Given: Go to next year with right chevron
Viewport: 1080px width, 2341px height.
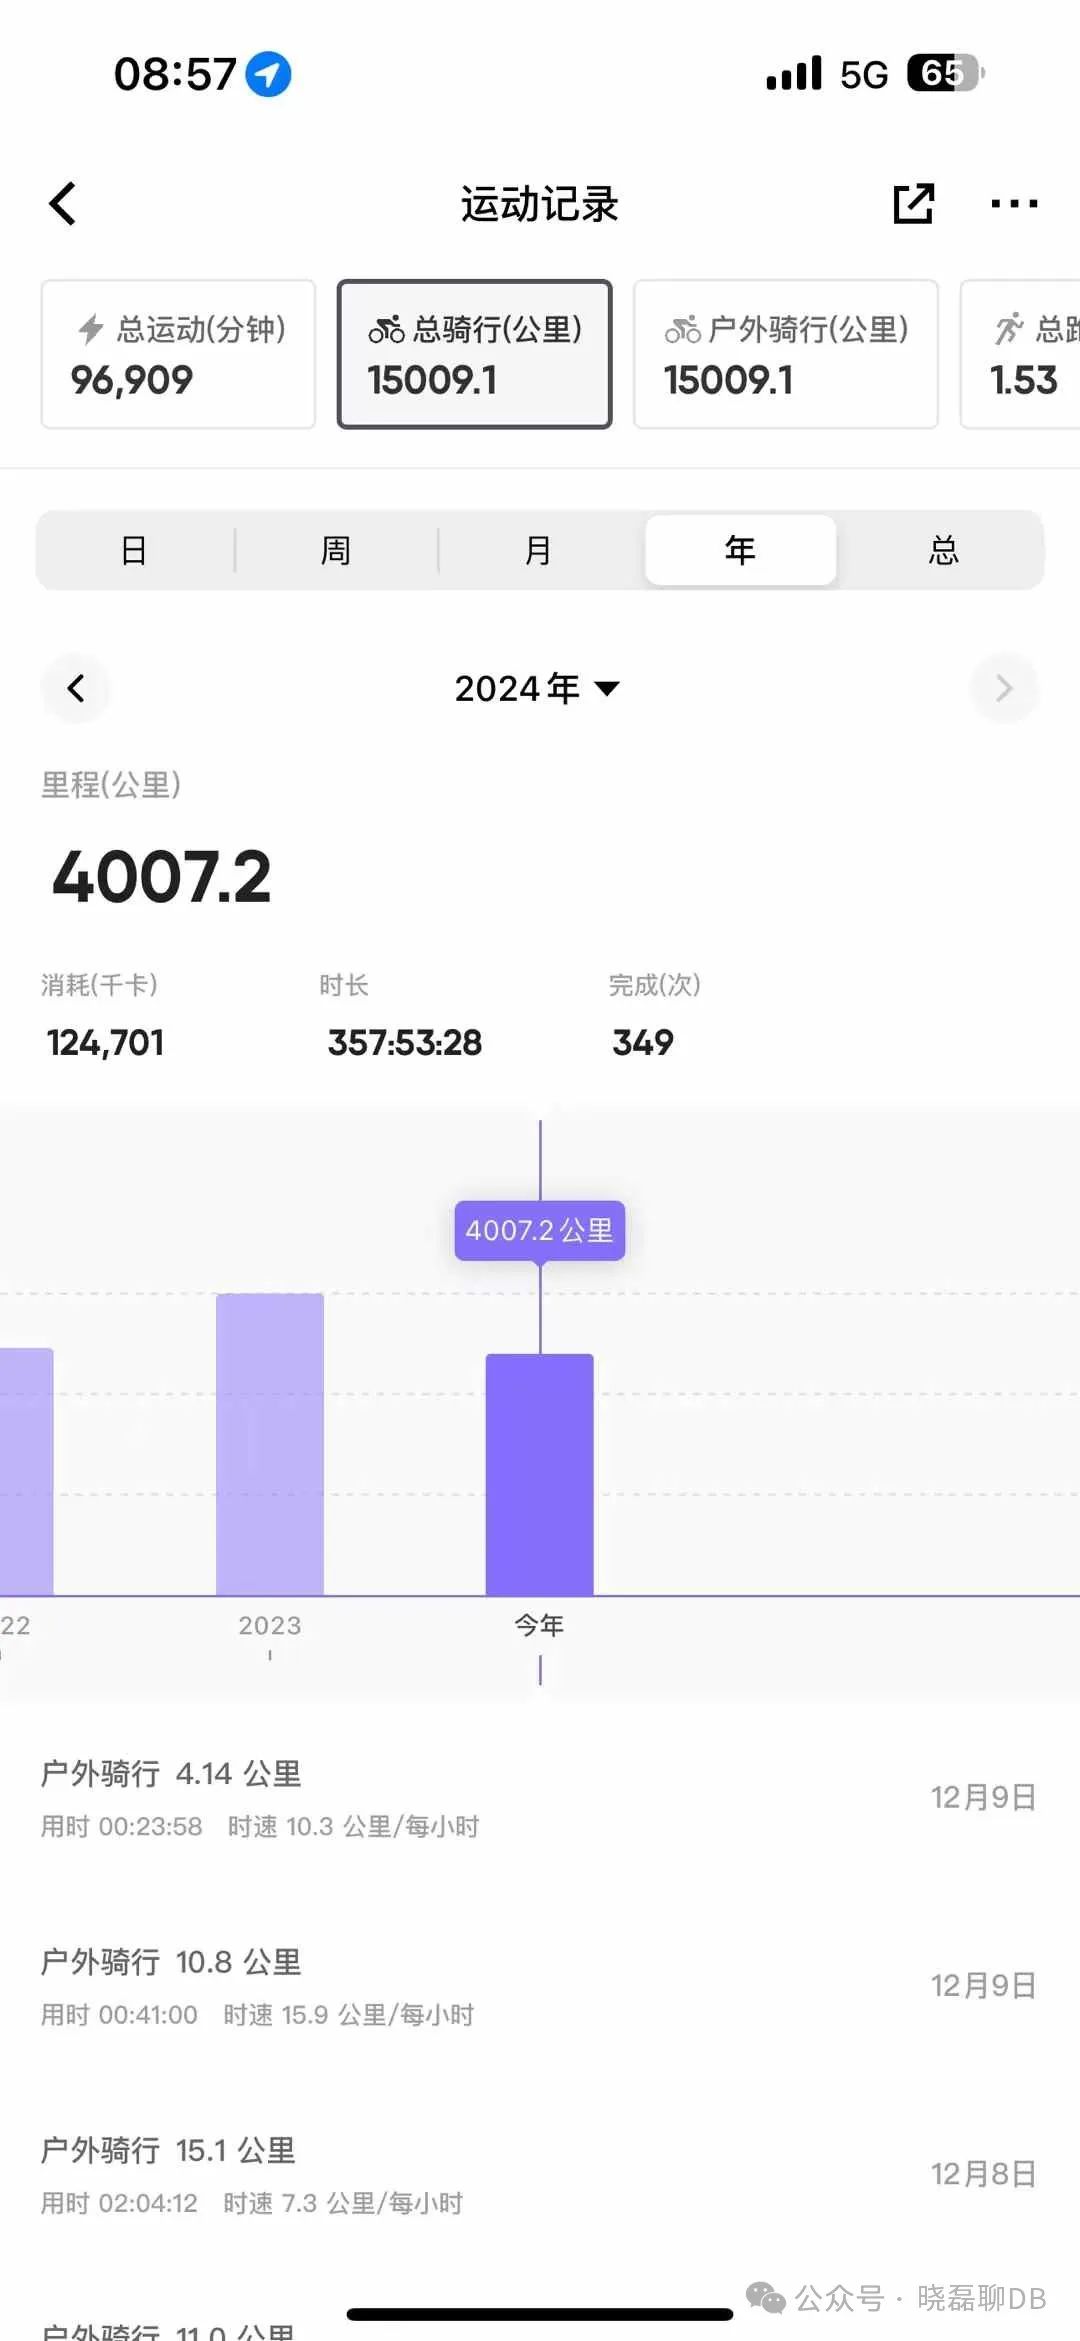Looking at the screenshot, I should click(x=1004, y=688).
